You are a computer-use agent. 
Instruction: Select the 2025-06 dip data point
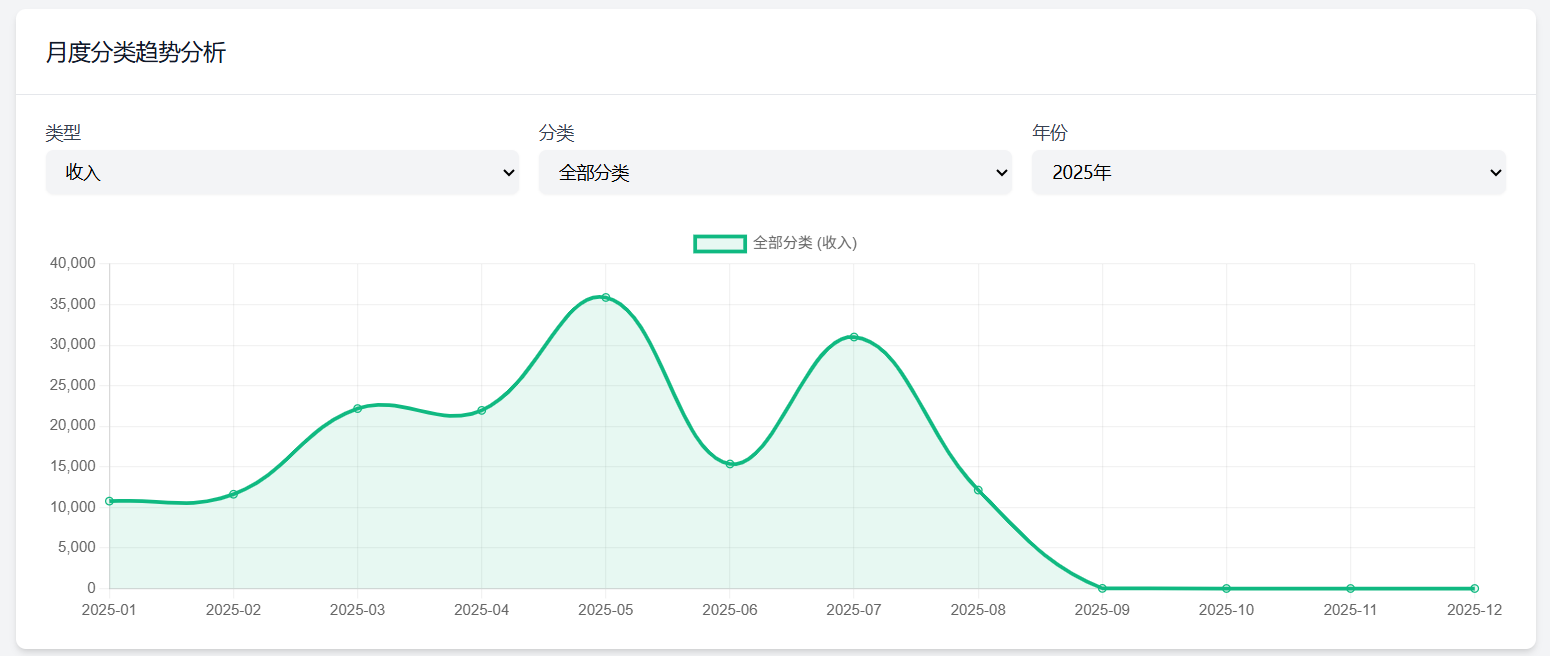[730, 464]
